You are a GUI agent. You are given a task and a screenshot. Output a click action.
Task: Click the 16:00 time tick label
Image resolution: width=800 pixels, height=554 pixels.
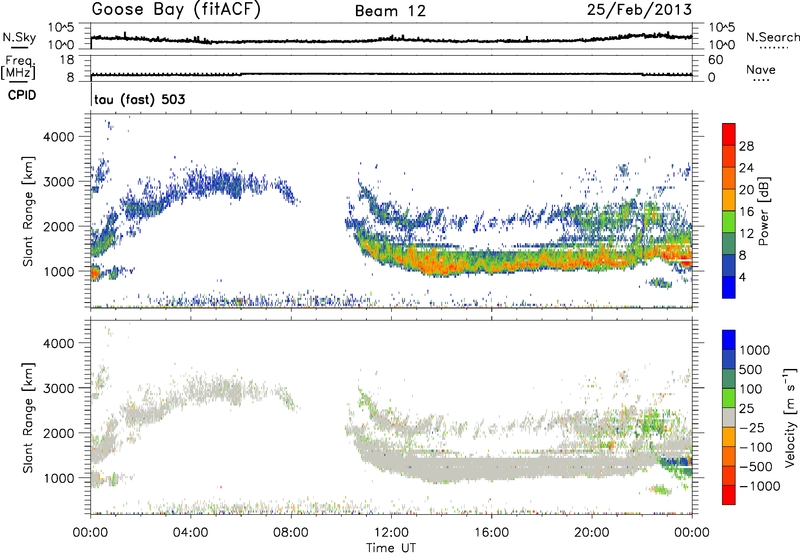pos(491,533)
